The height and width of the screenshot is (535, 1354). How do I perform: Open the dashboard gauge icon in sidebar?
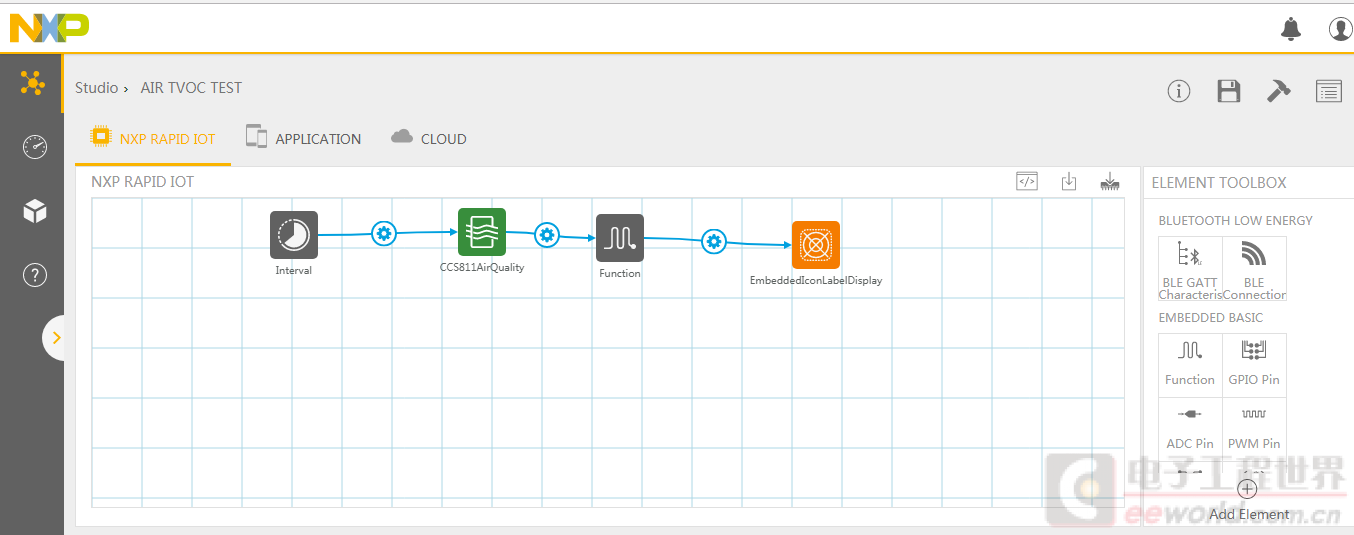(34, 147)
